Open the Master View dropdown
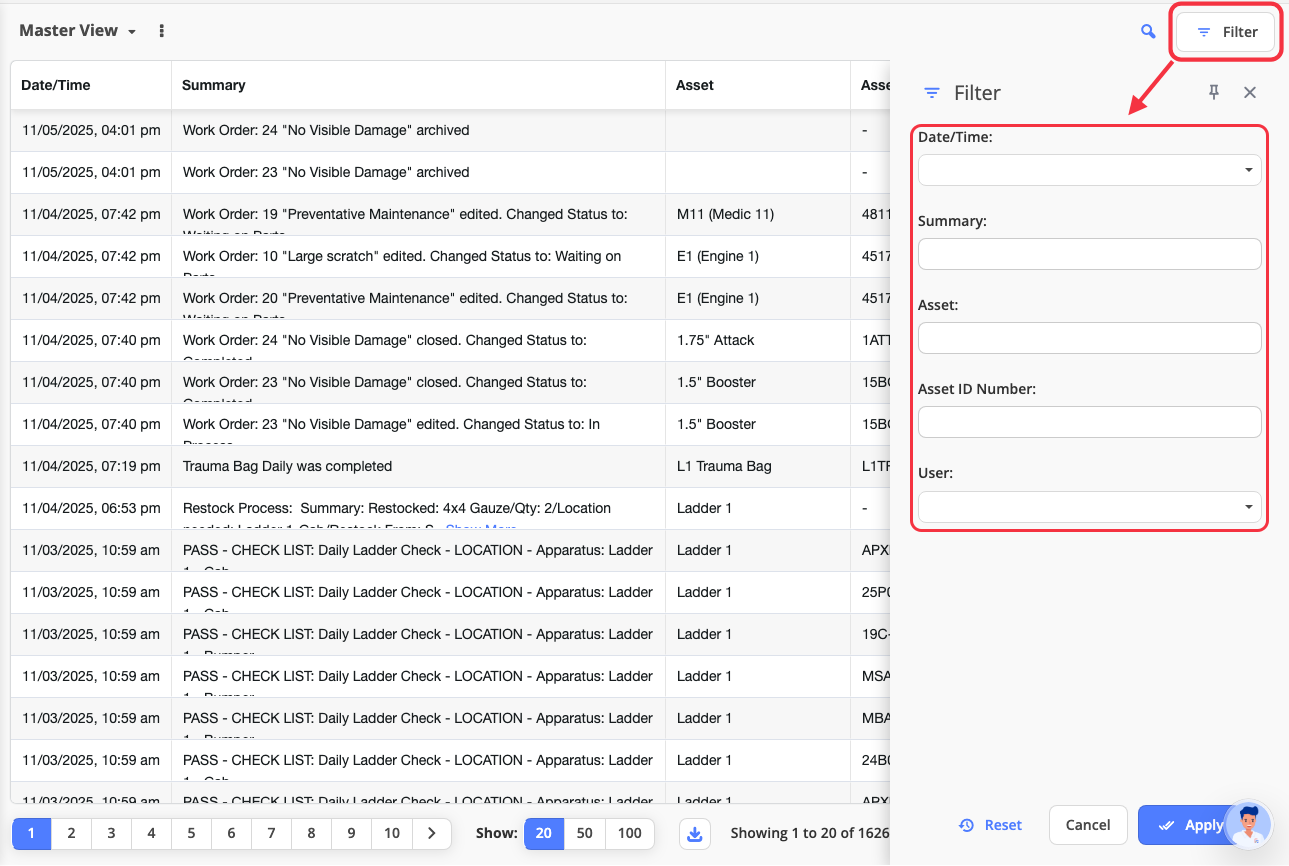 (x=78, y=31)
